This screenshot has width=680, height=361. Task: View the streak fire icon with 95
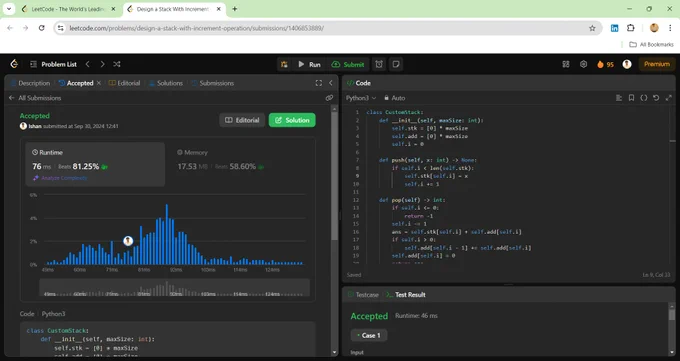[605, 64]
